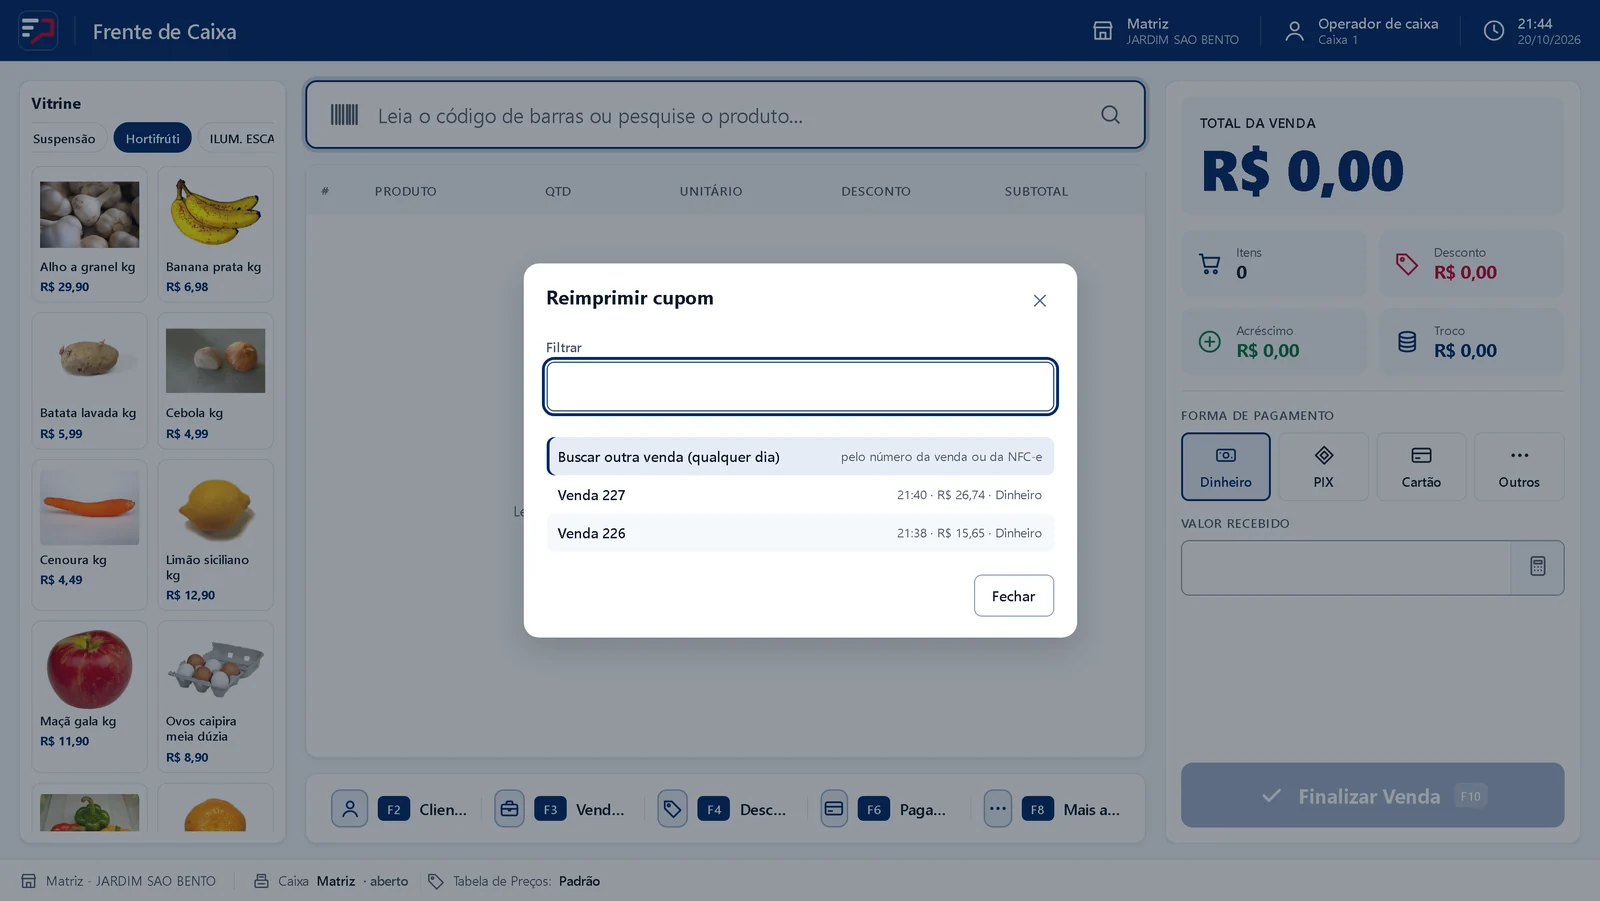Add Cenoura kg product

[89, 535]
